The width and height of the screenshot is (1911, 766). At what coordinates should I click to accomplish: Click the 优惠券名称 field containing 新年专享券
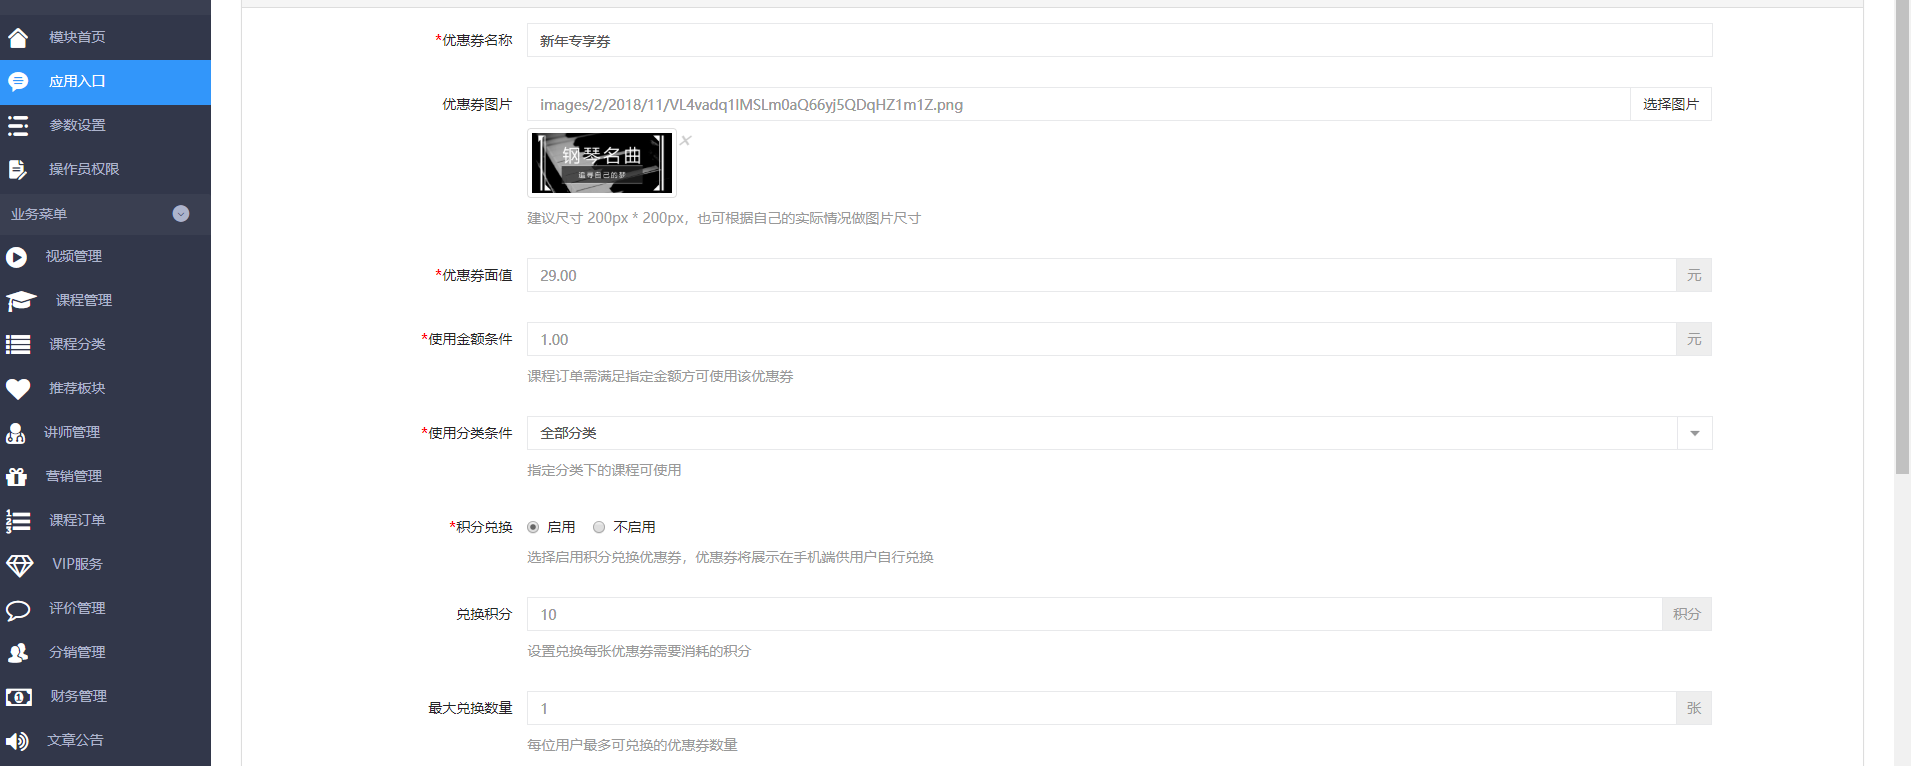(1119, 40)
